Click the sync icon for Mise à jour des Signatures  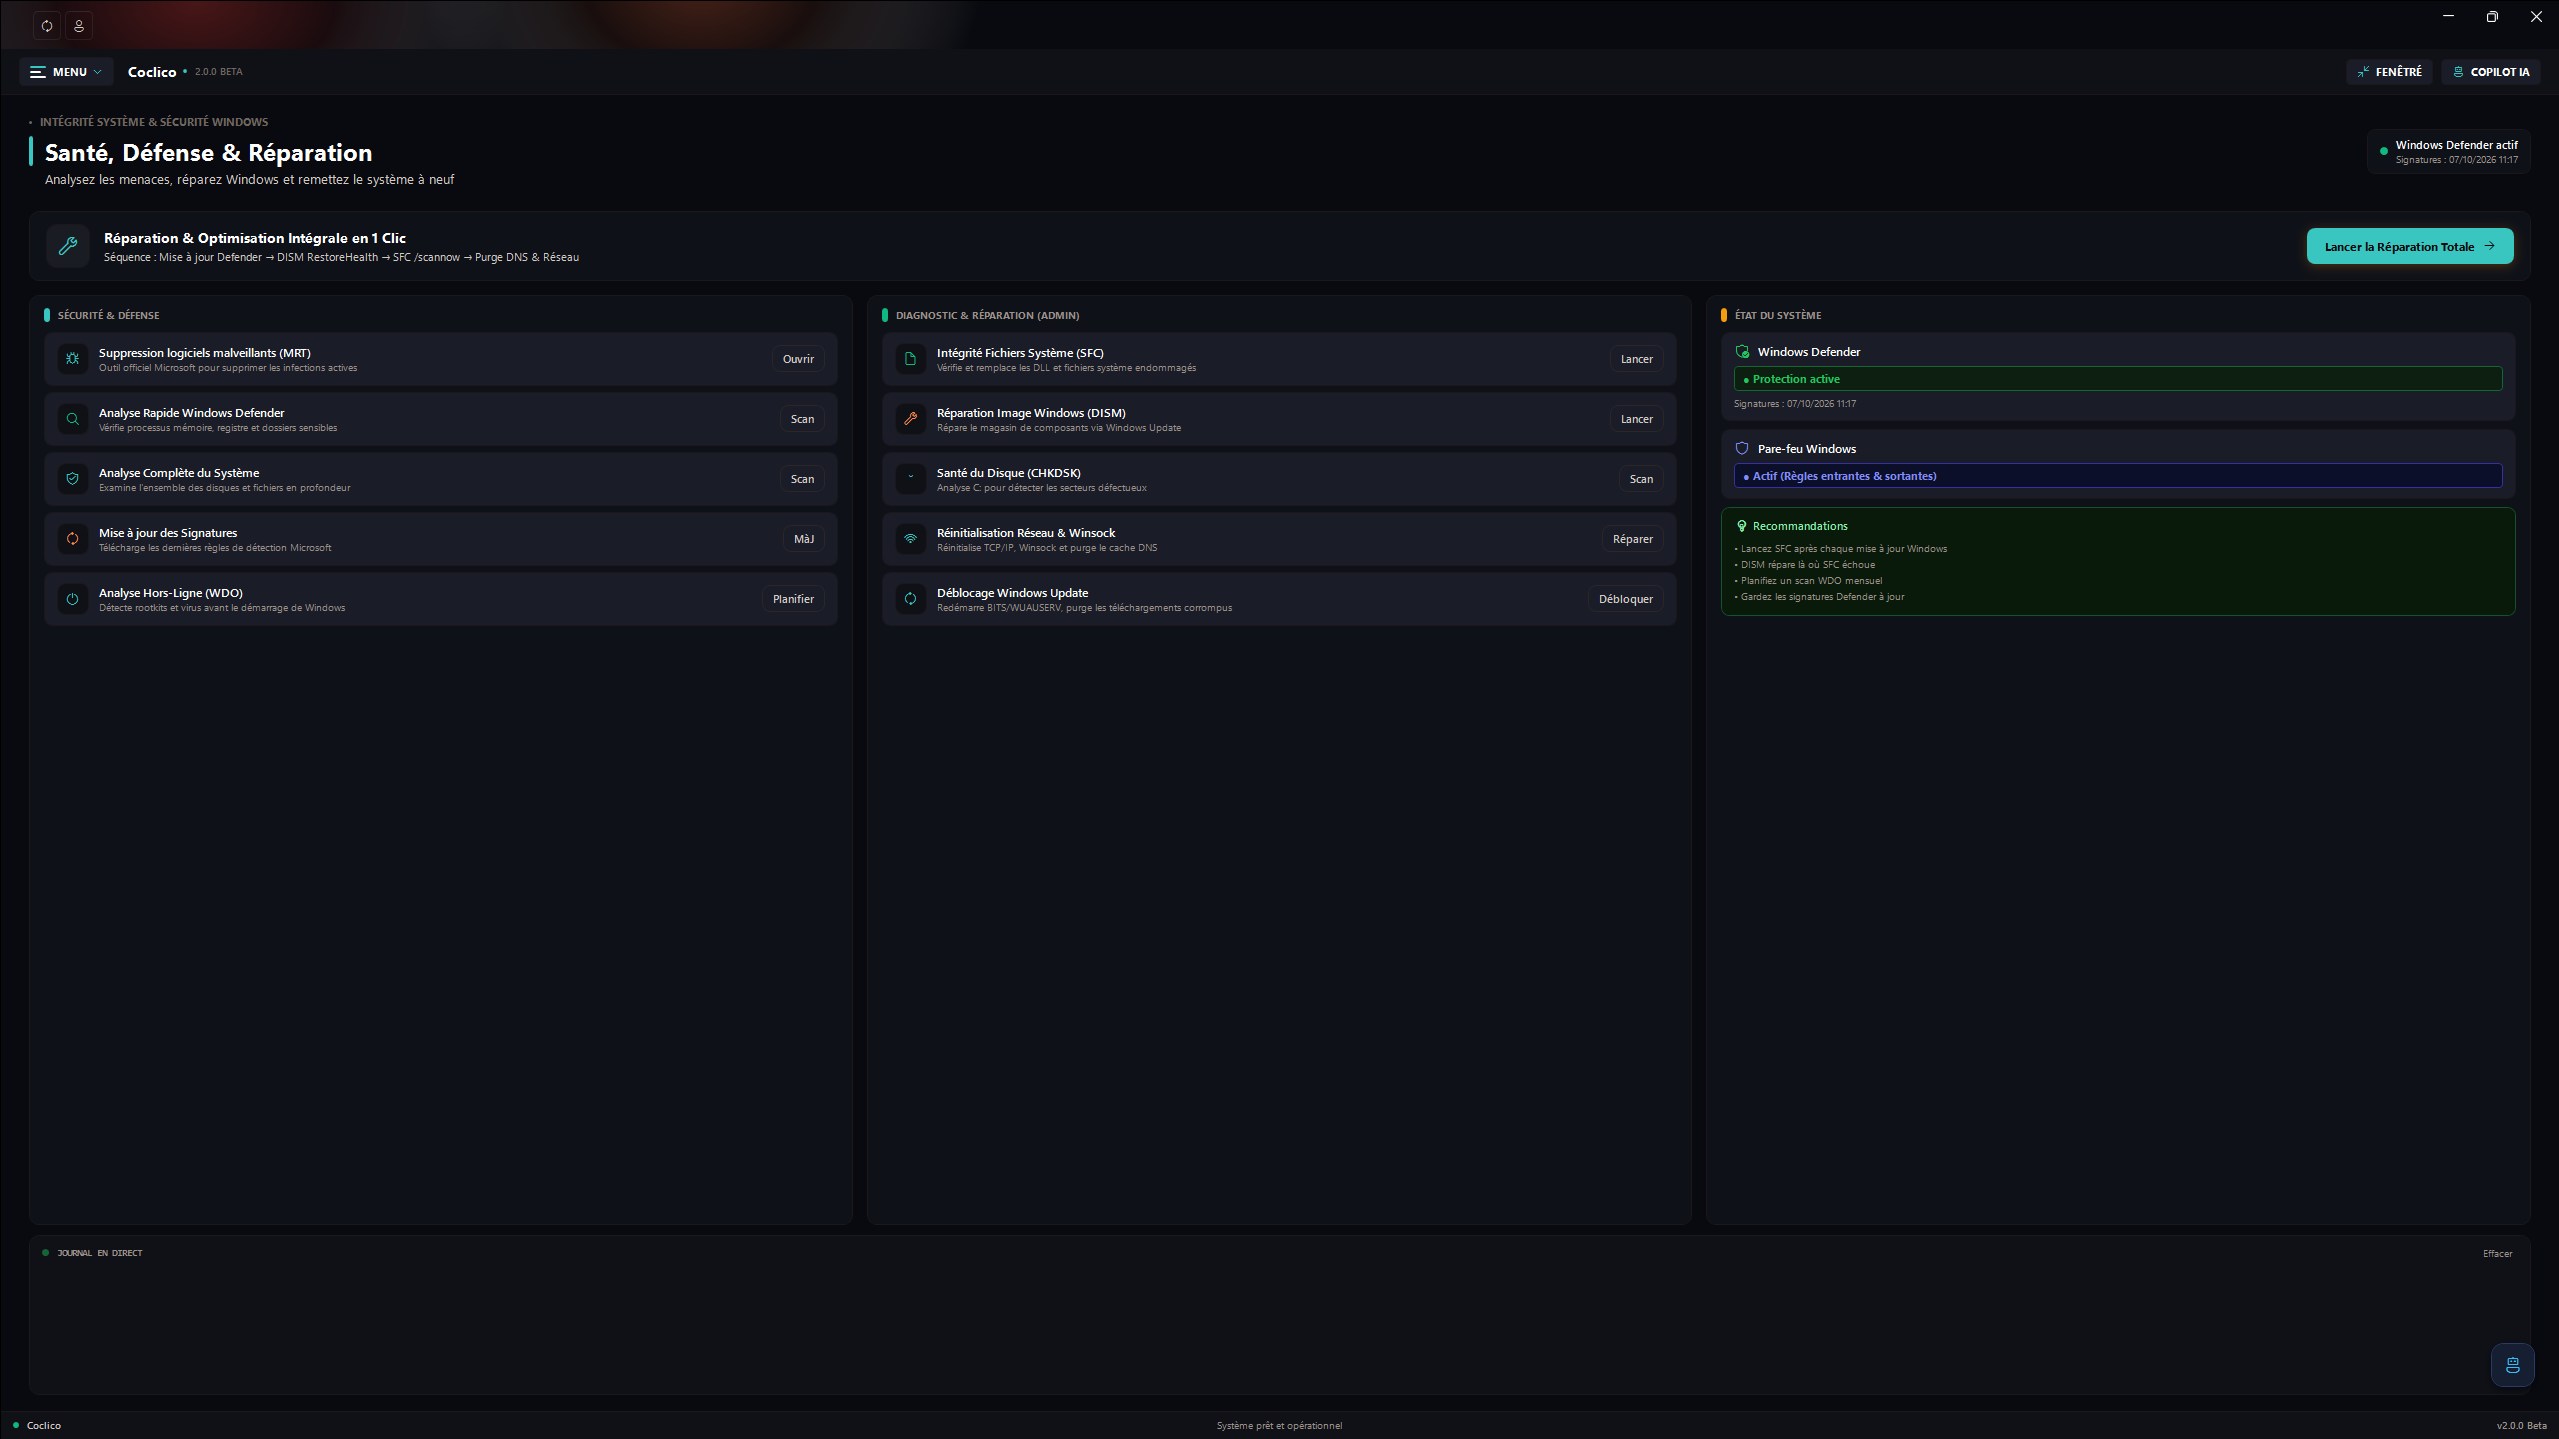point(72,539)
